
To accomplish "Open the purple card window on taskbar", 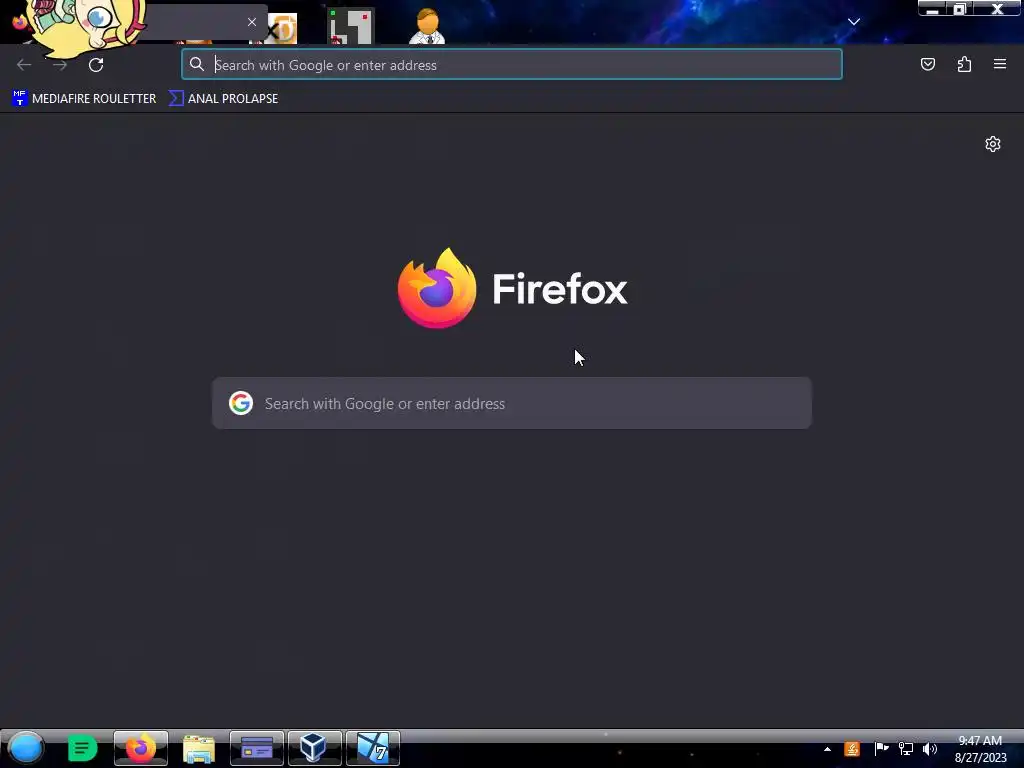I will coord(257,748).
